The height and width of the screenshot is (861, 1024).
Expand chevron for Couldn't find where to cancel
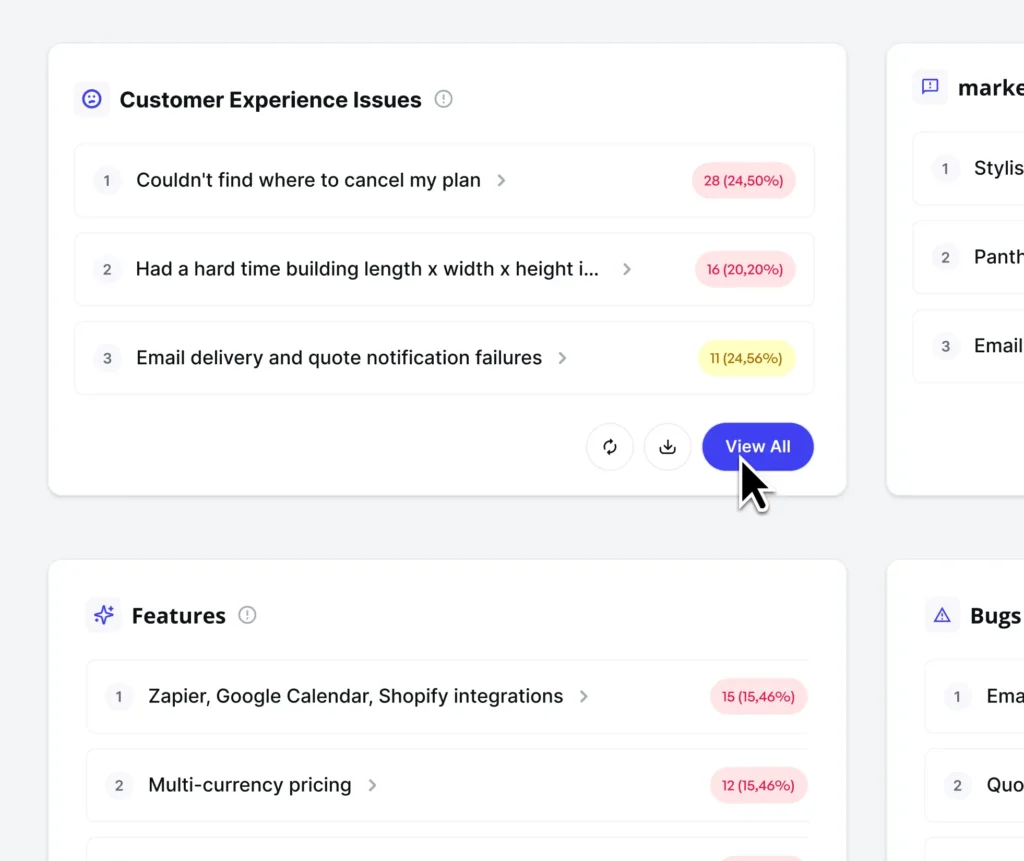coord(501,180)
